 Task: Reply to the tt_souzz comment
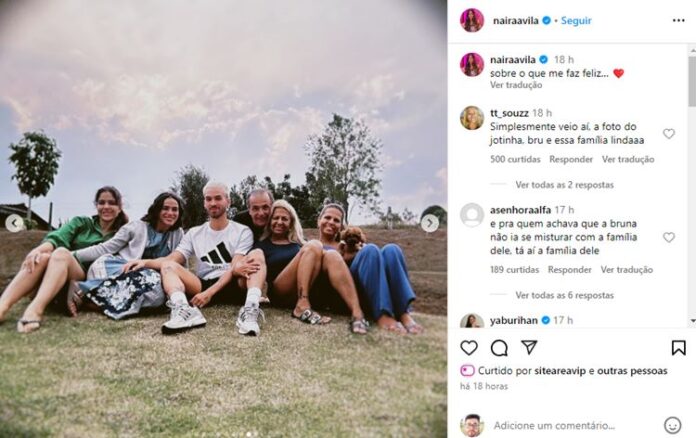571,159
